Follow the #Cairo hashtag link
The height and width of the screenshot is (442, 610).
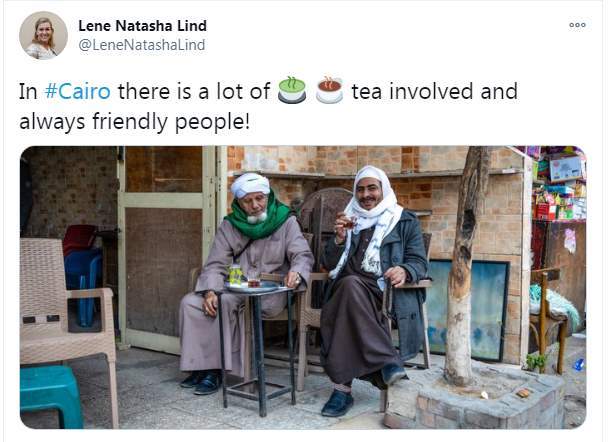pyautogui.click(x=78, y=92)
